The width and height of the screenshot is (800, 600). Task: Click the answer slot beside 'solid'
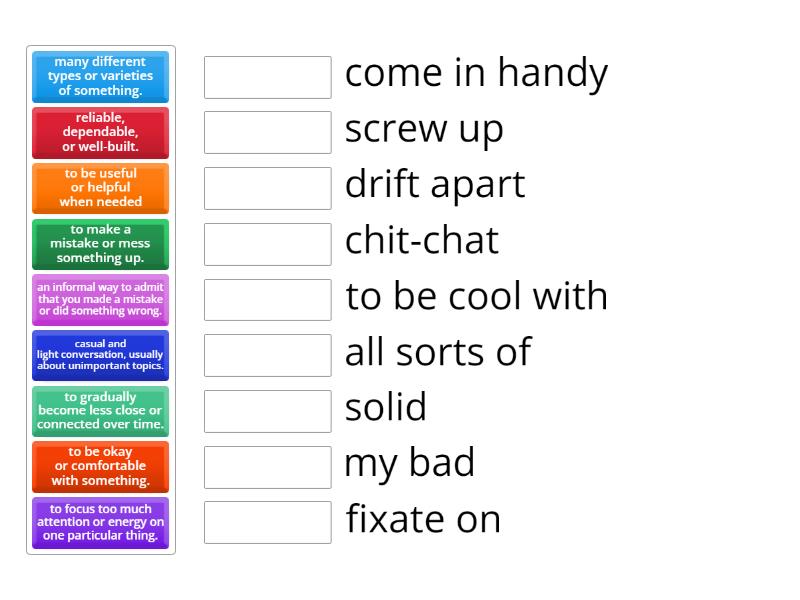pos(267,408)
